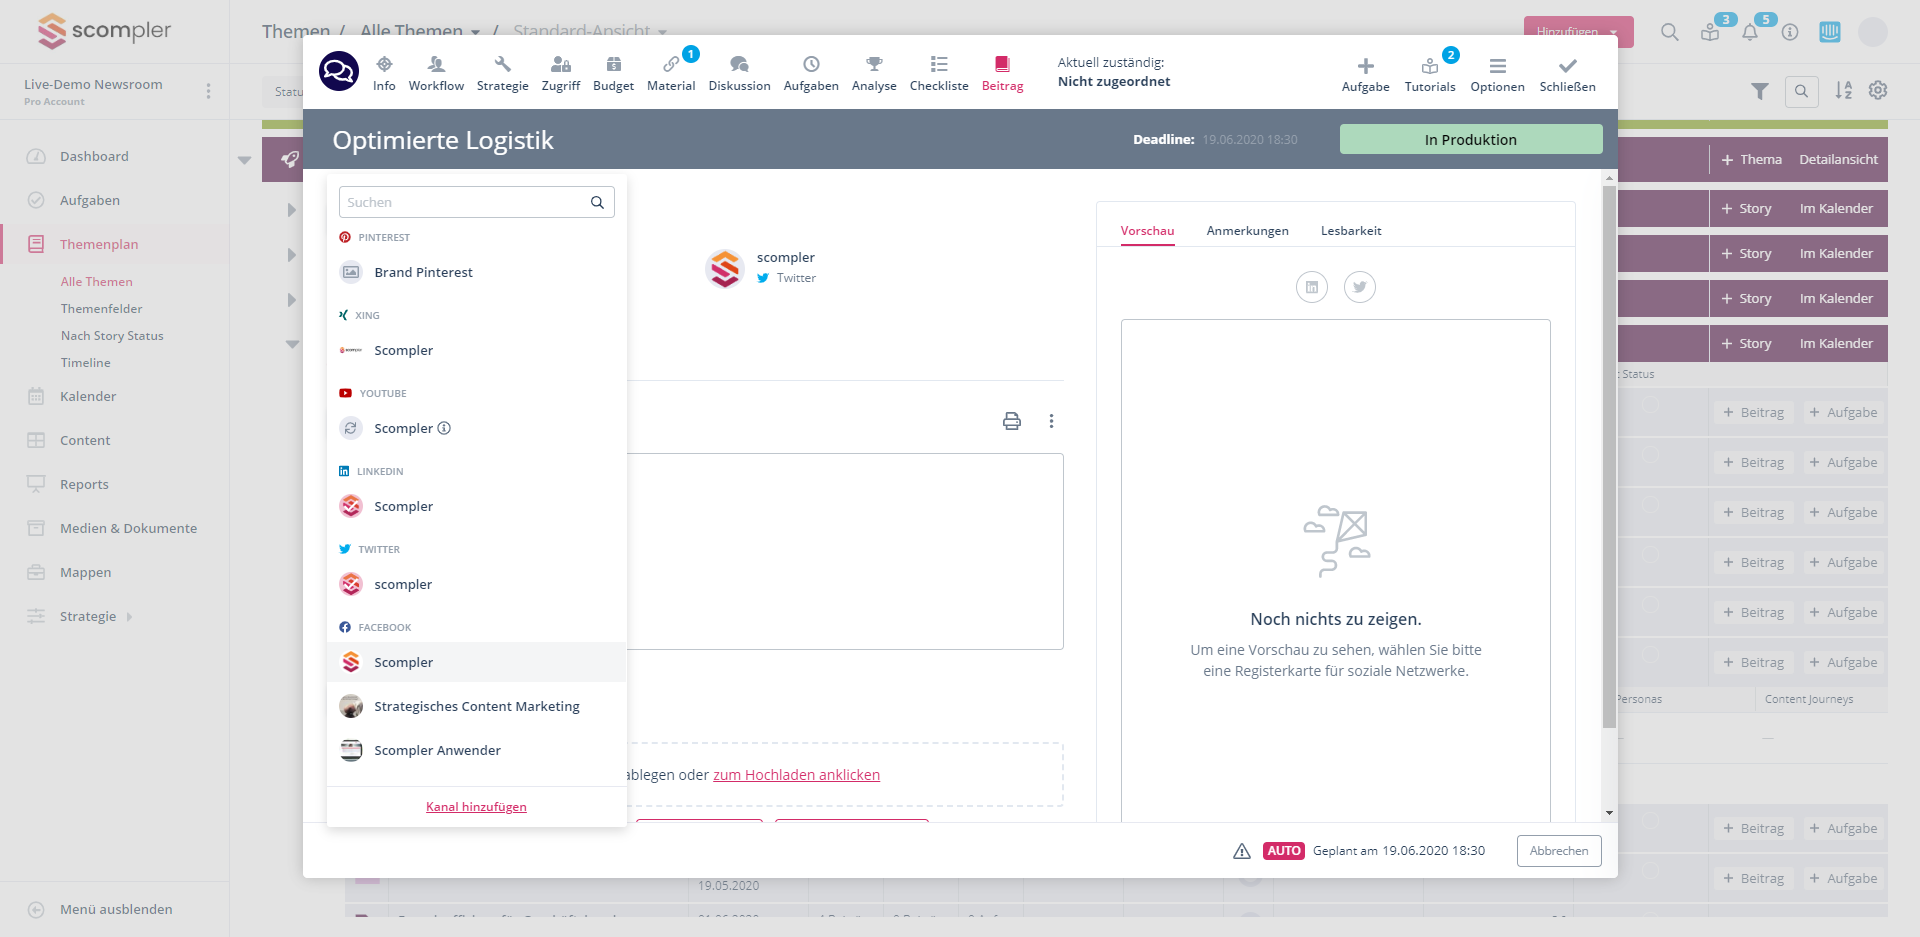
Task: Select the LinkedIn preview icon
Action: coord(1312,287)
